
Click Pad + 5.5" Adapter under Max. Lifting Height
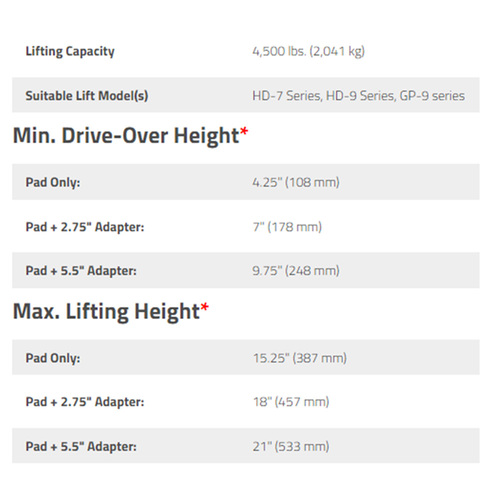(x=81, y=446)
